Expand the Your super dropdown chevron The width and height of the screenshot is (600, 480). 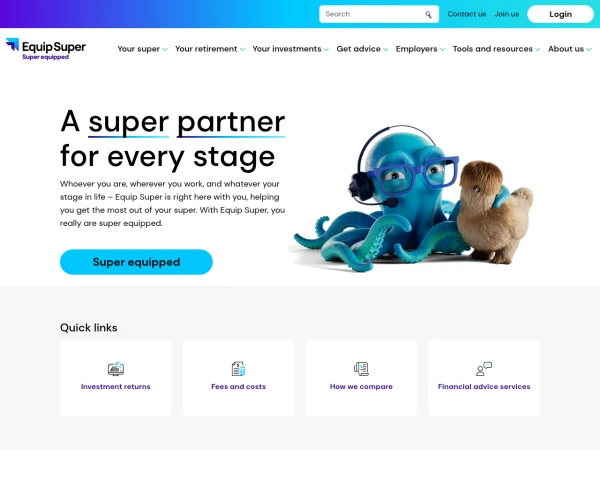pyautogui.click(x=165, y=49)
